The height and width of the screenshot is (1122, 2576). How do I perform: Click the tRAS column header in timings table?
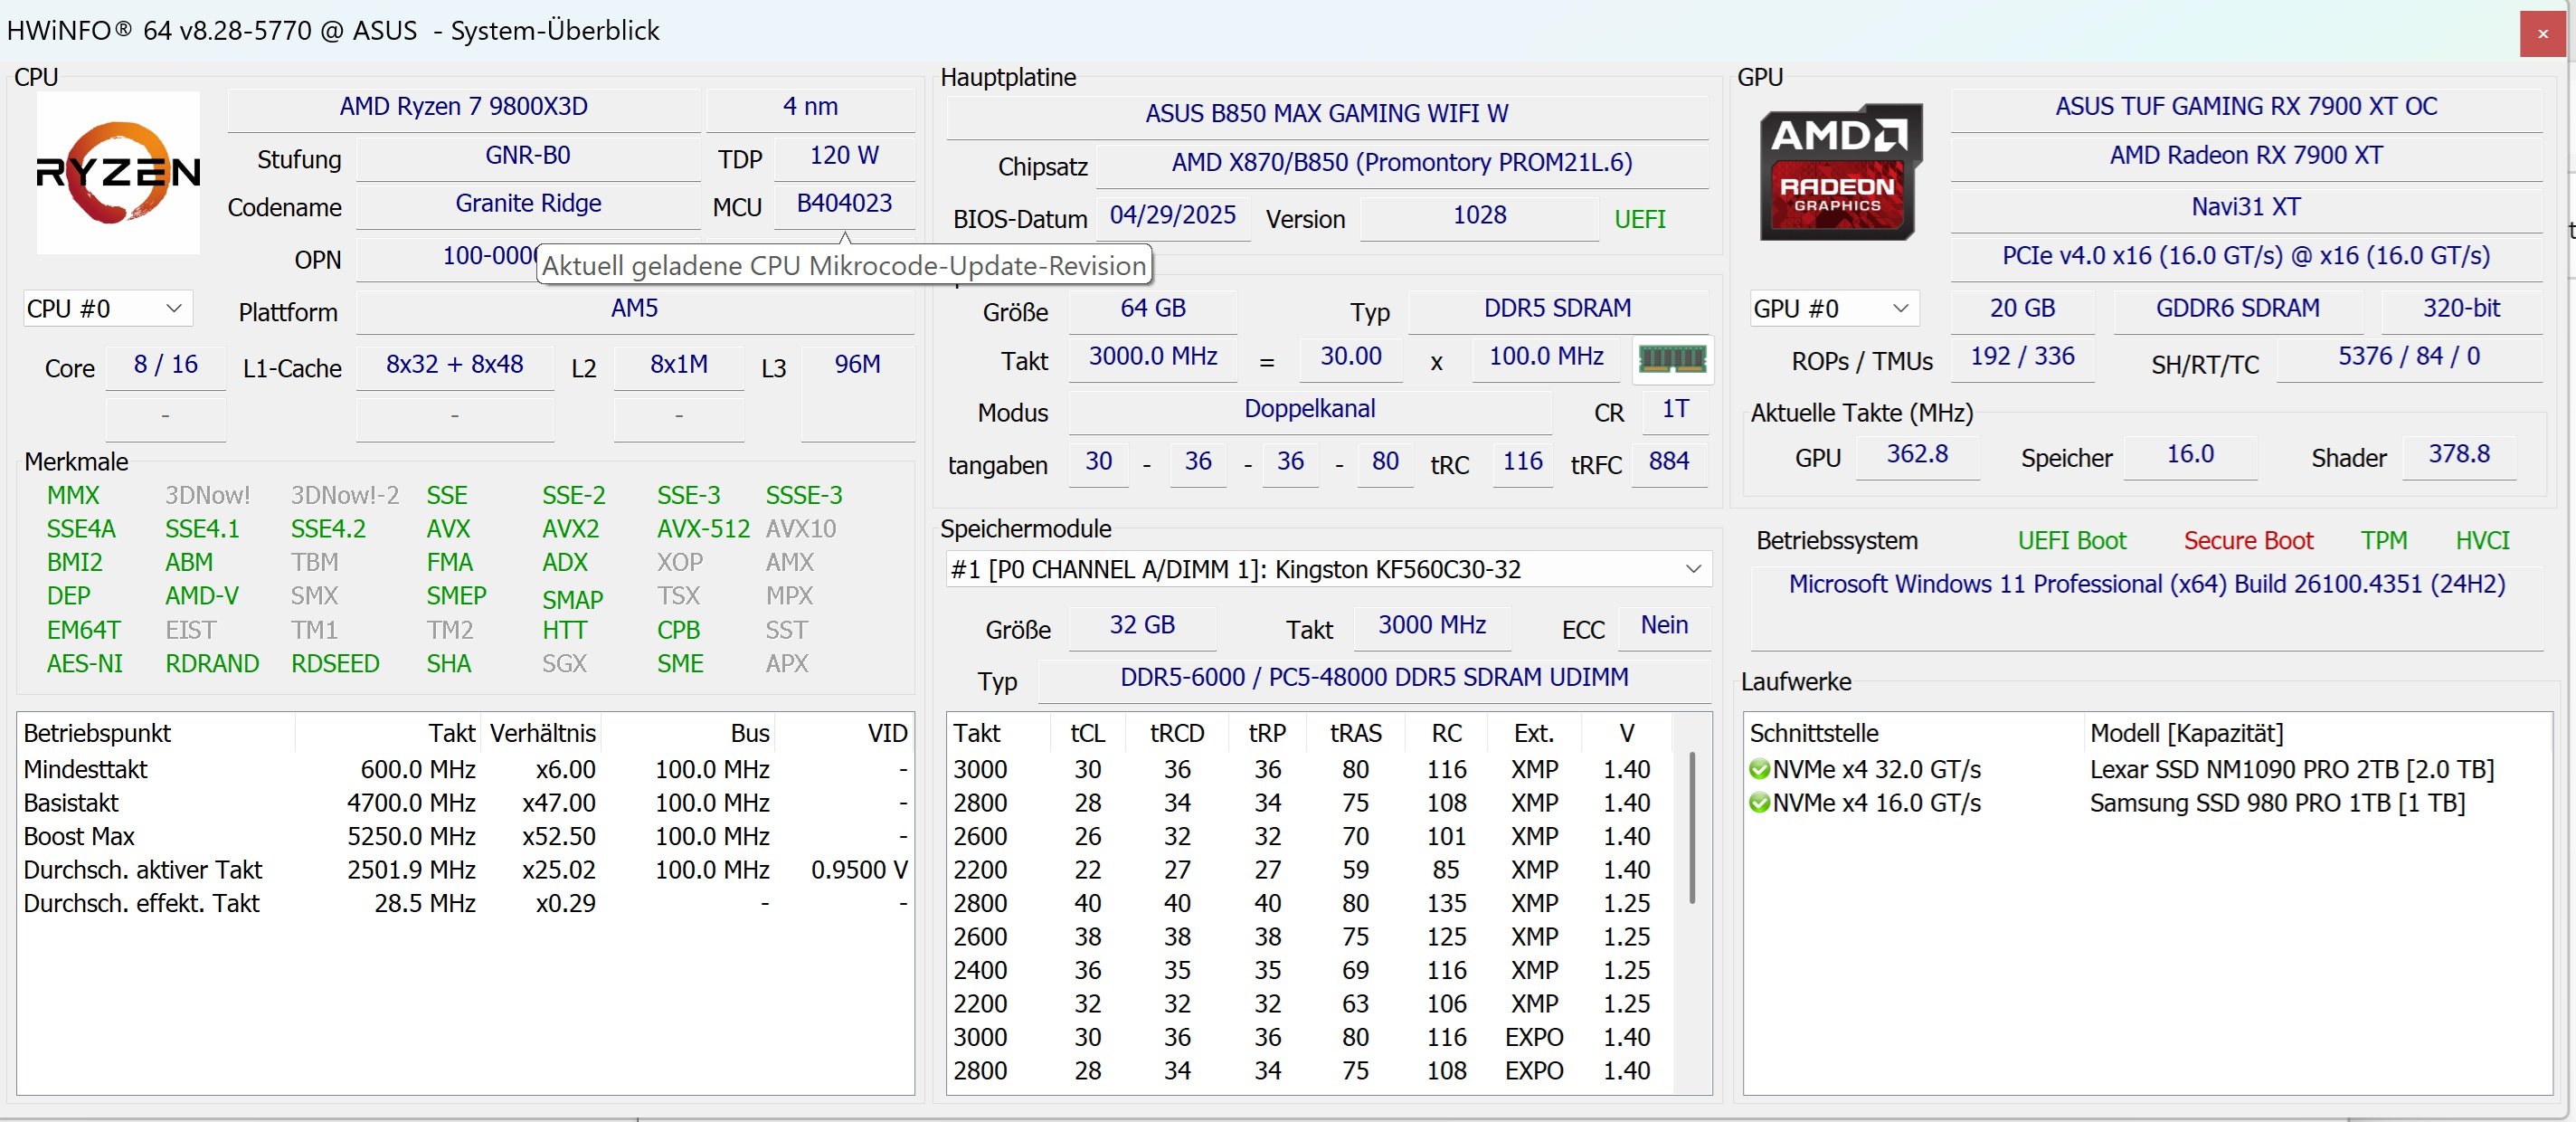coord(1355,733)
